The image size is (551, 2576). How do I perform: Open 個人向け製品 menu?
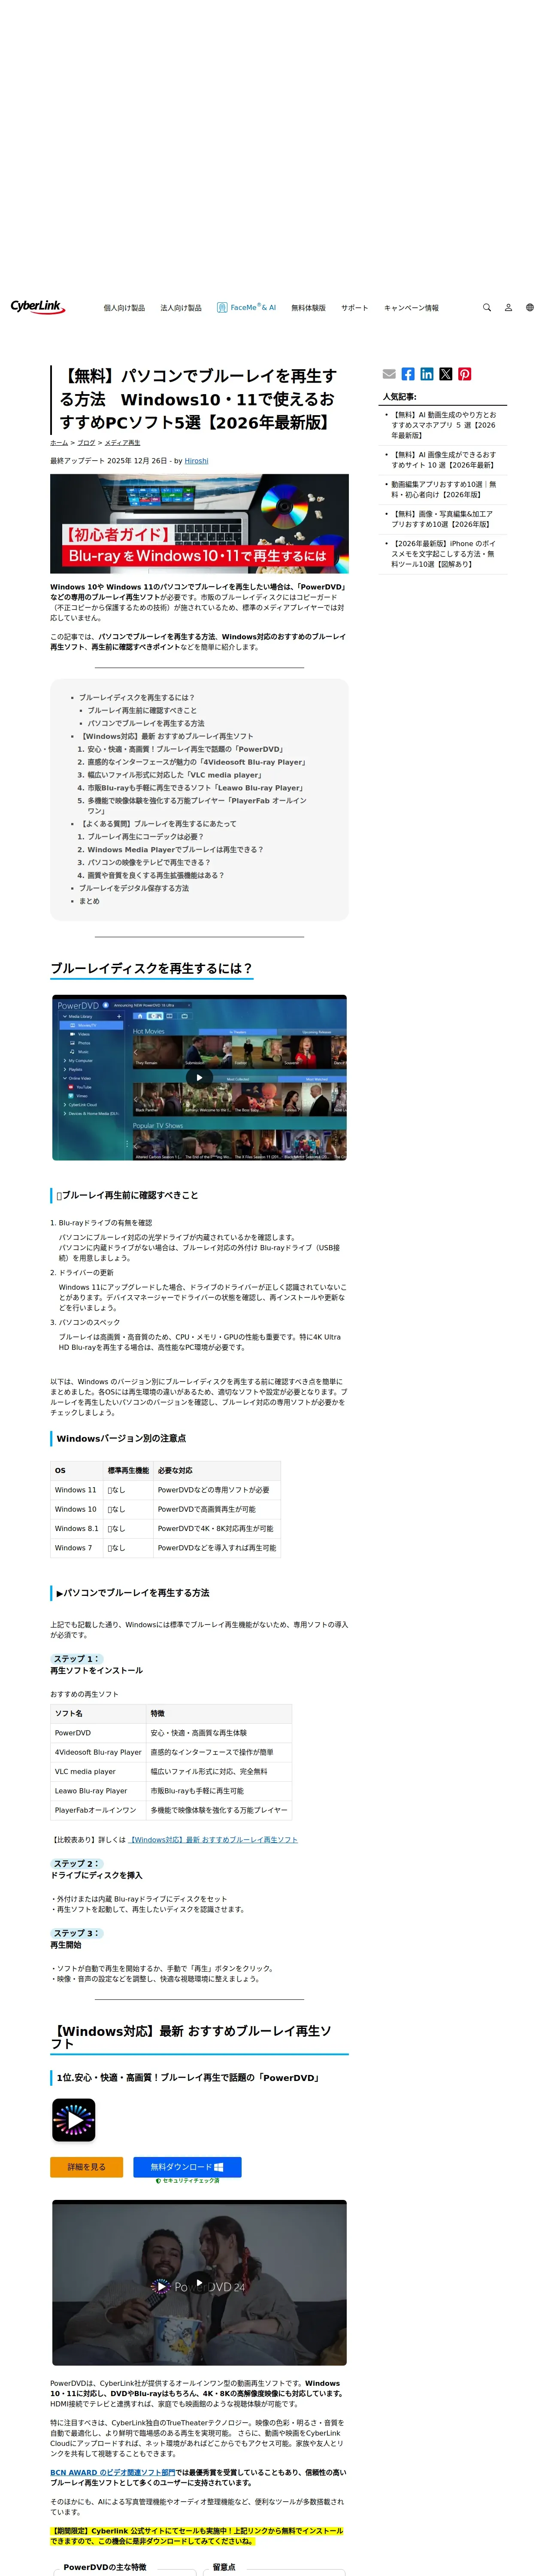click(x=124, y=308)
